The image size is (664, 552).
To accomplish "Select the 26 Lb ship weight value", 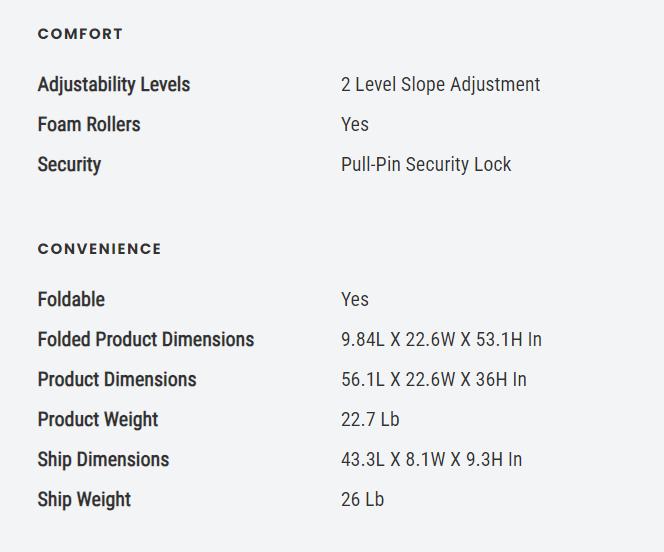I will 362,500.
